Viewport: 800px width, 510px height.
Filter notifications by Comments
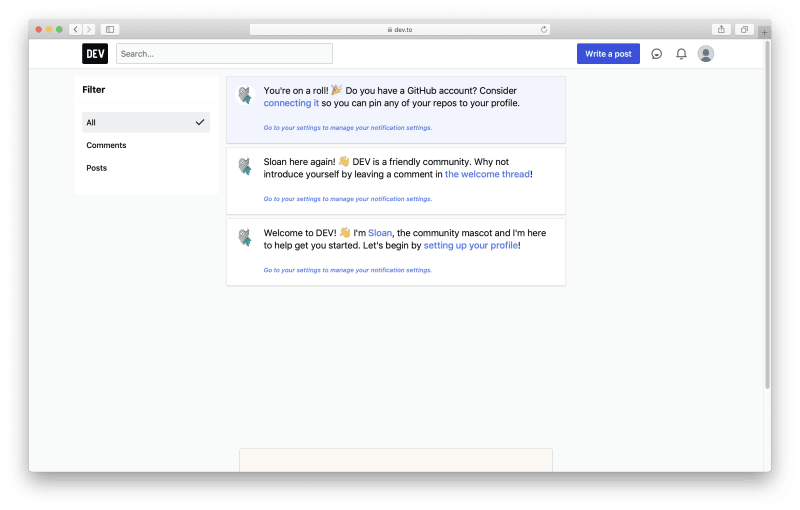[146, 145]
